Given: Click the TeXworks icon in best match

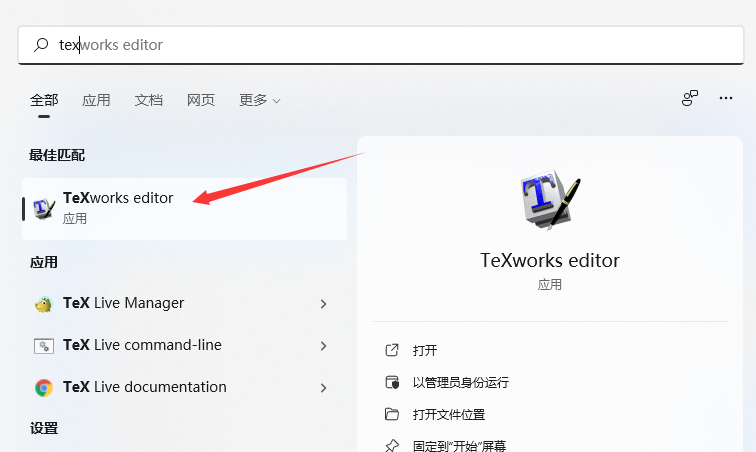Looking at the screenshot, I should (x=44, y=208).
